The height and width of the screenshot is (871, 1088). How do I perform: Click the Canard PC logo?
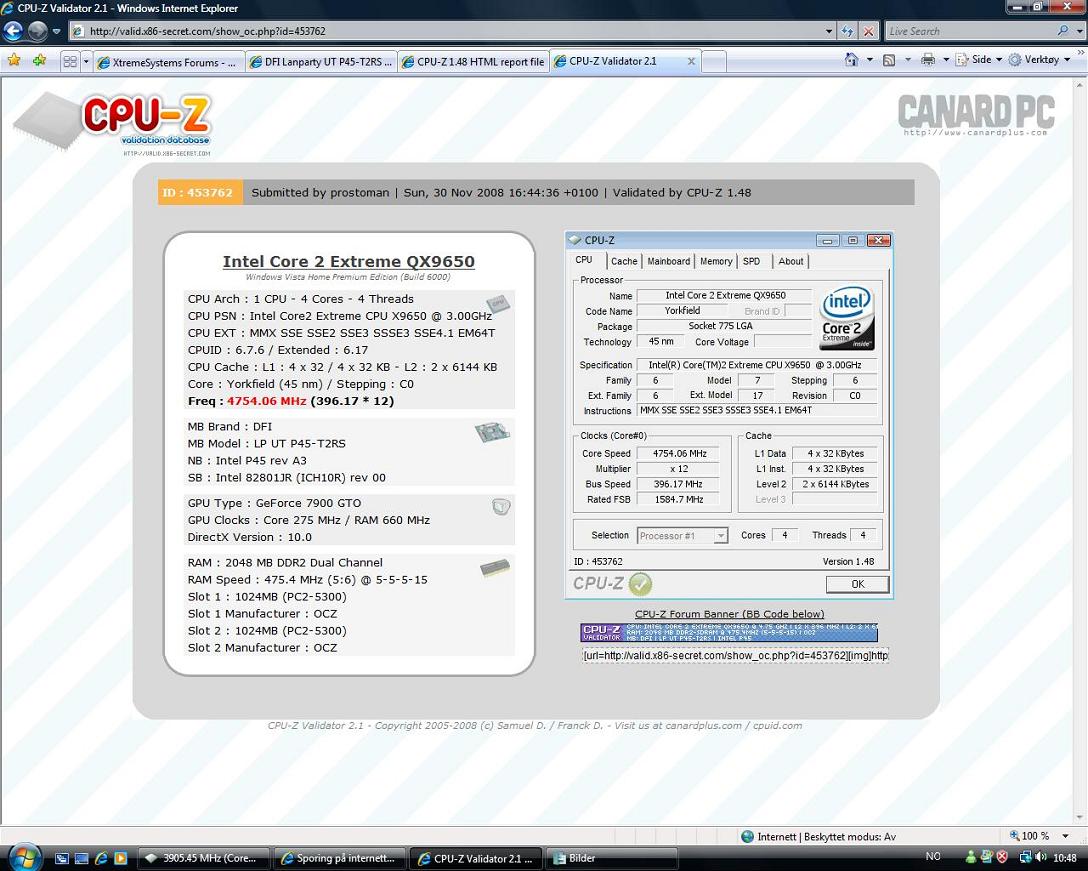[x=976, y=115]
